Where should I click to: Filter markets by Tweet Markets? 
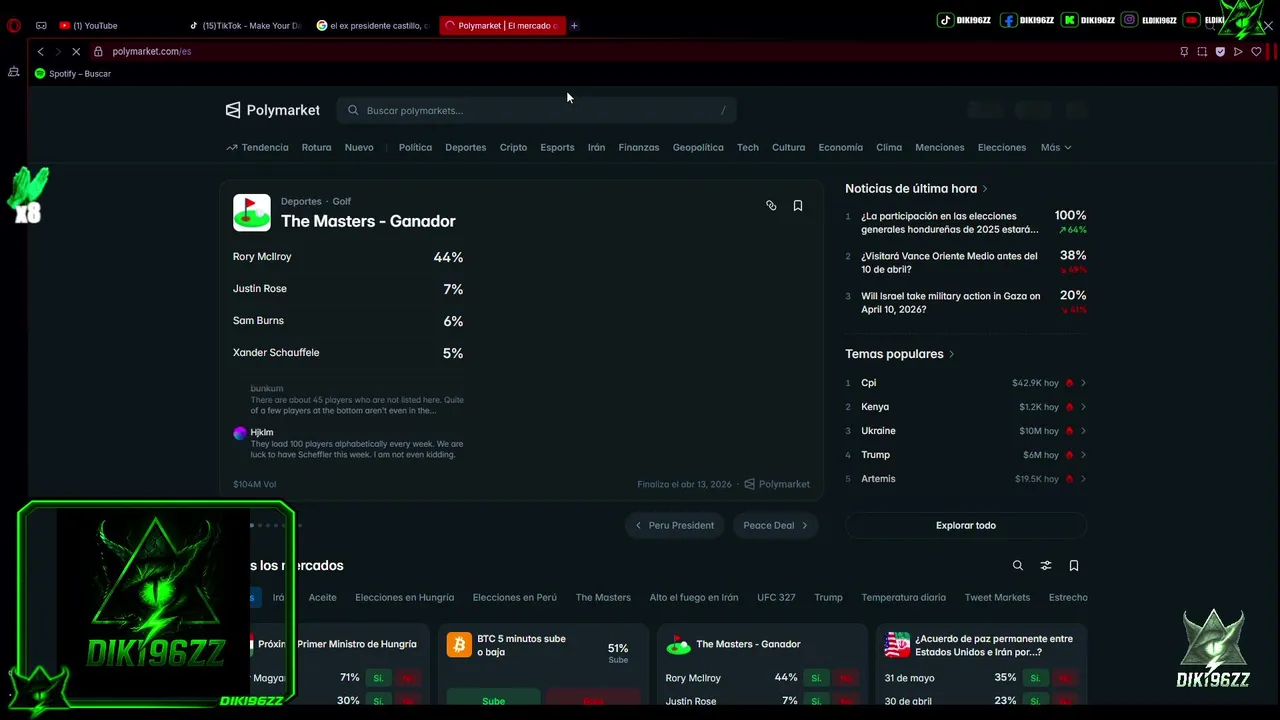coord(997,597)
